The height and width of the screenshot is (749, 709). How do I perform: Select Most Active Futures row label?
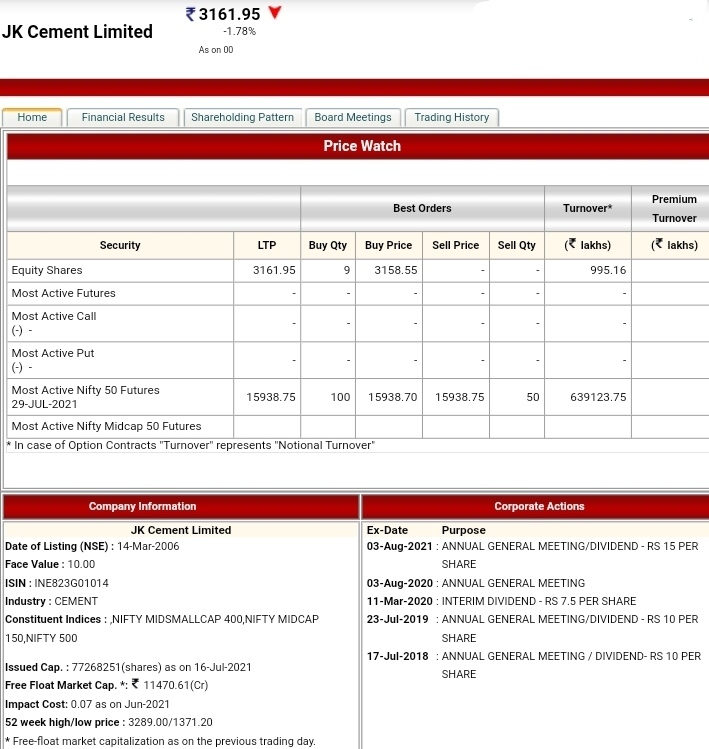(x=64, y=293)
